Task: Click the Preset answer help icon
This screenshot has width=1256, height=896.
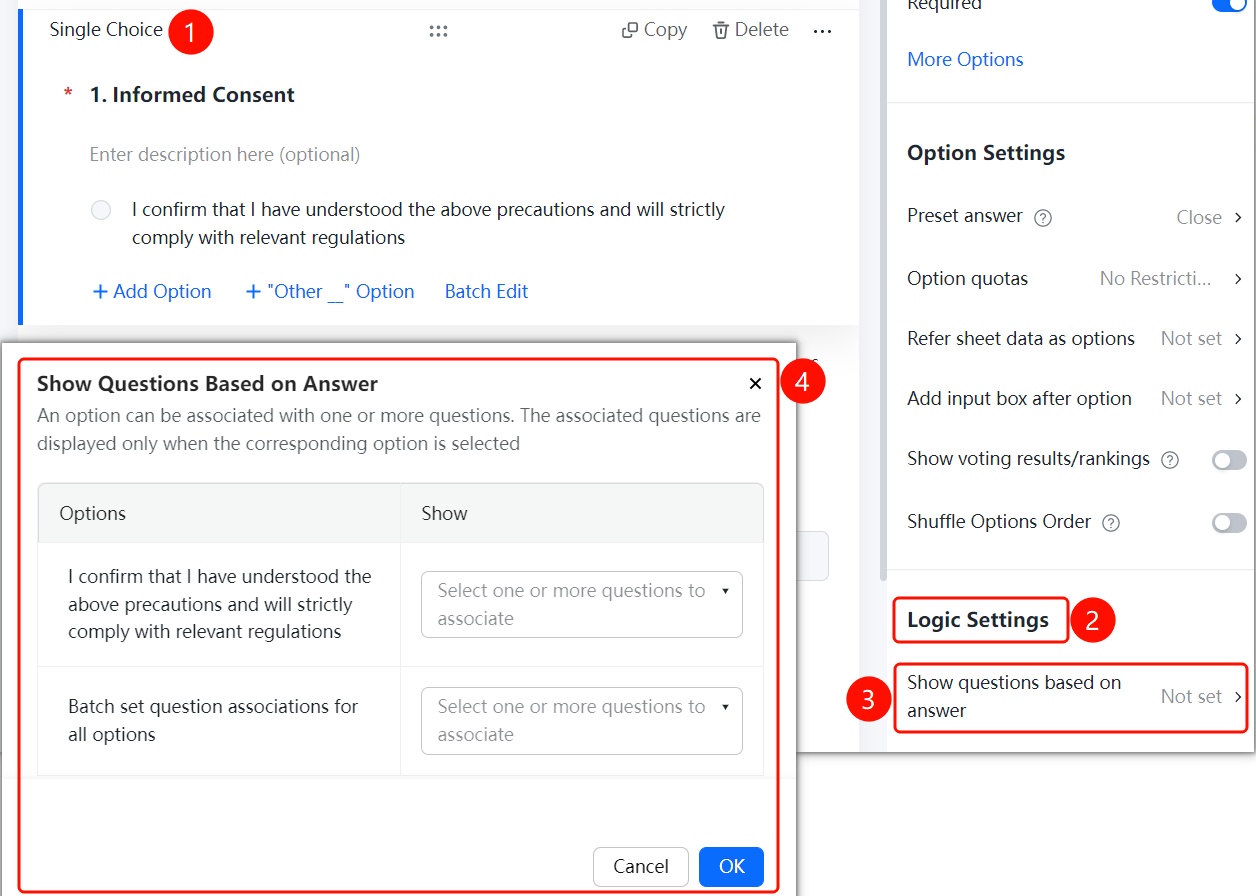Action: pos(1043,218)
